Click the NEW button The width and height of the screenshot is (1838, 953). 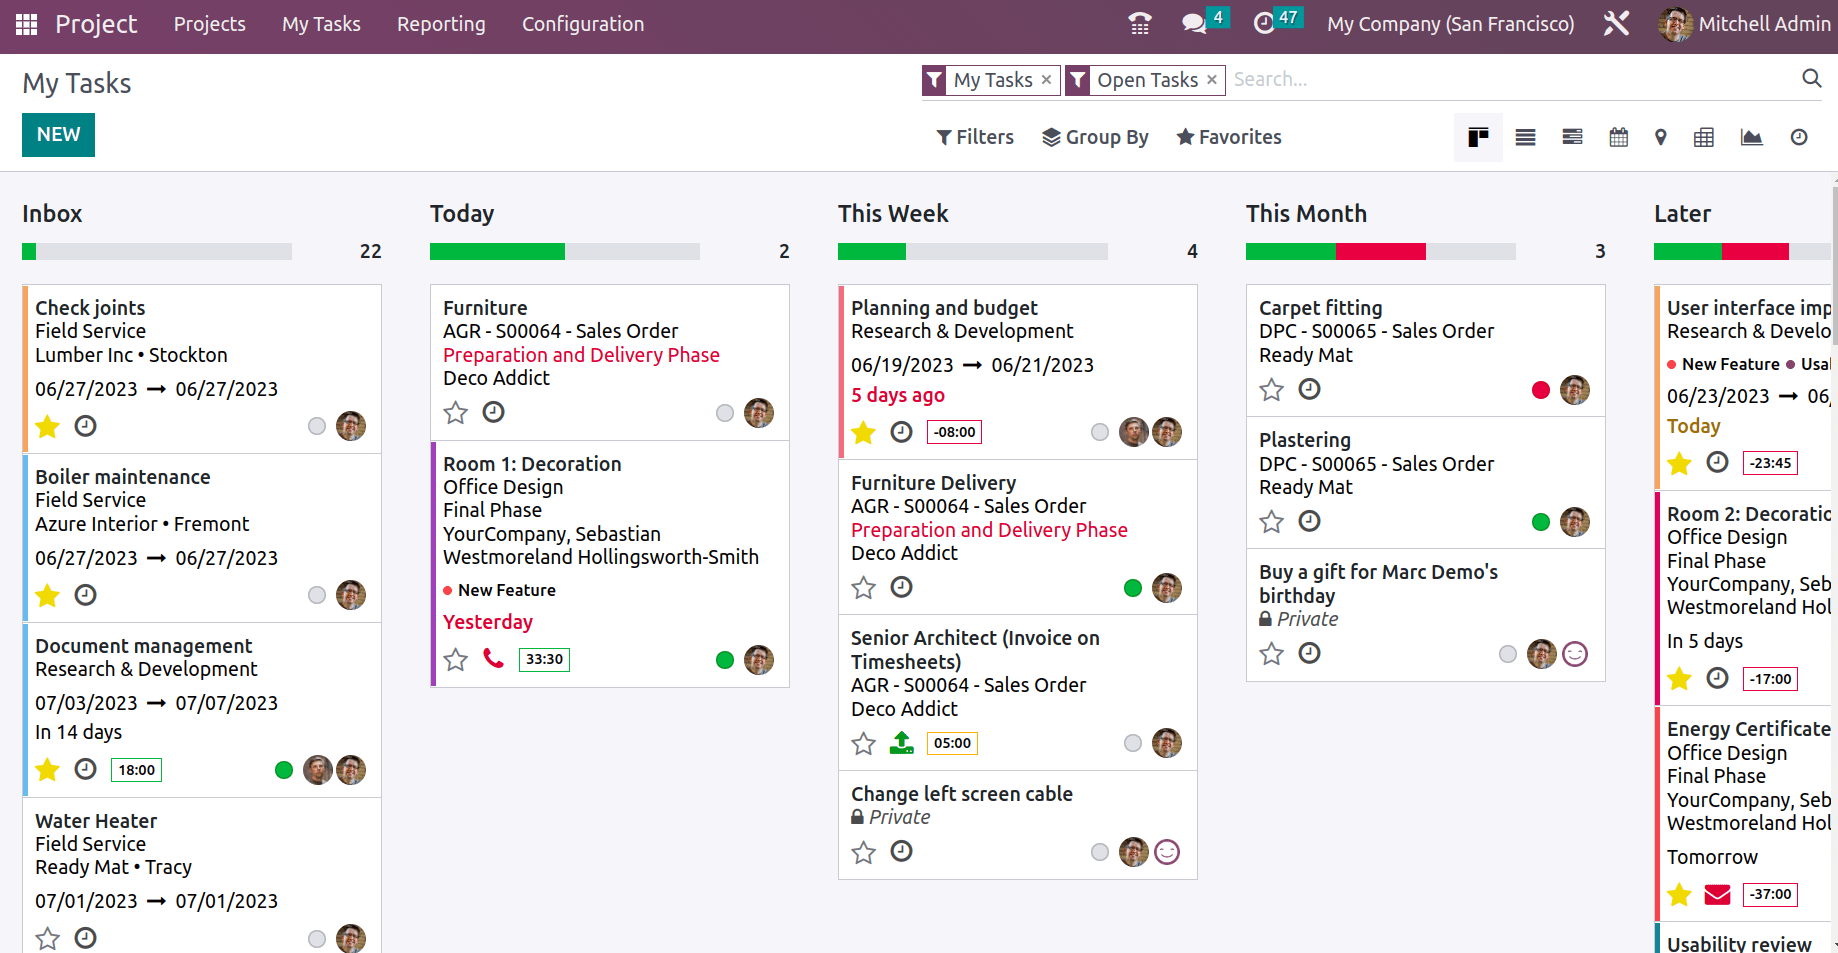[x=58, y=135]
